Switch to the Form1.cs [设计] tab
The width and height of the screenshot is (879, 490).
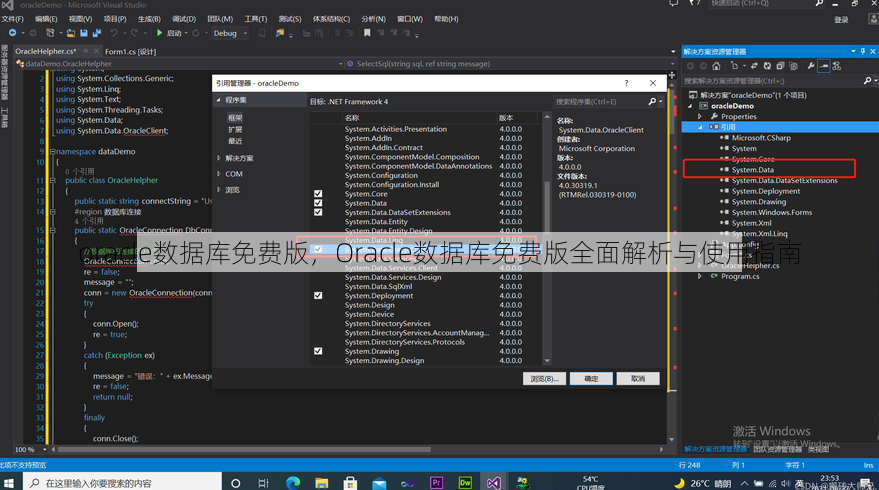[131, 52]
